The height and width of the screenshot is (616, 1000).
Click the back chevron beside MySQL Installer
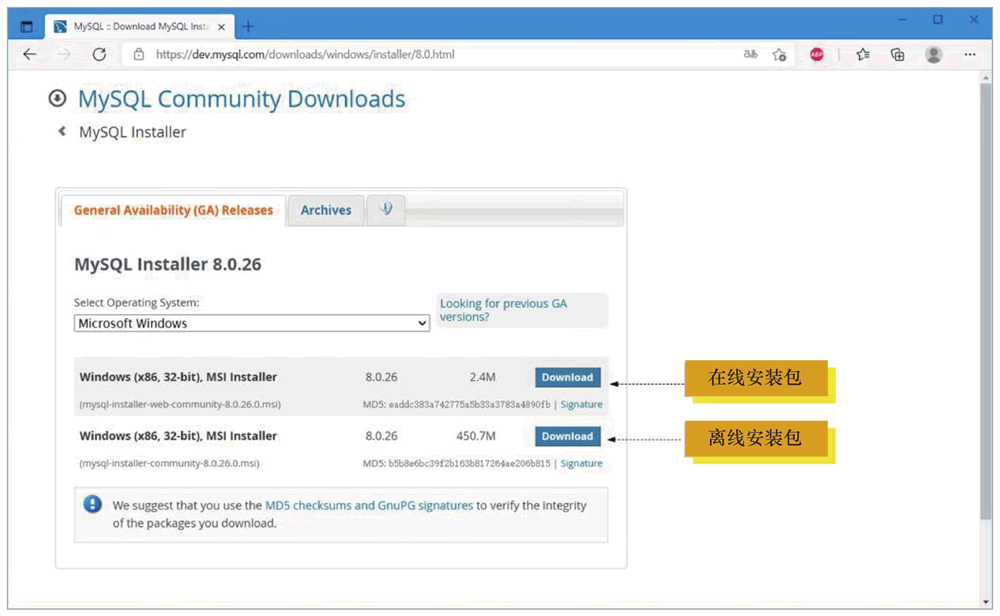pyautogui.click(x=62, y=131)
